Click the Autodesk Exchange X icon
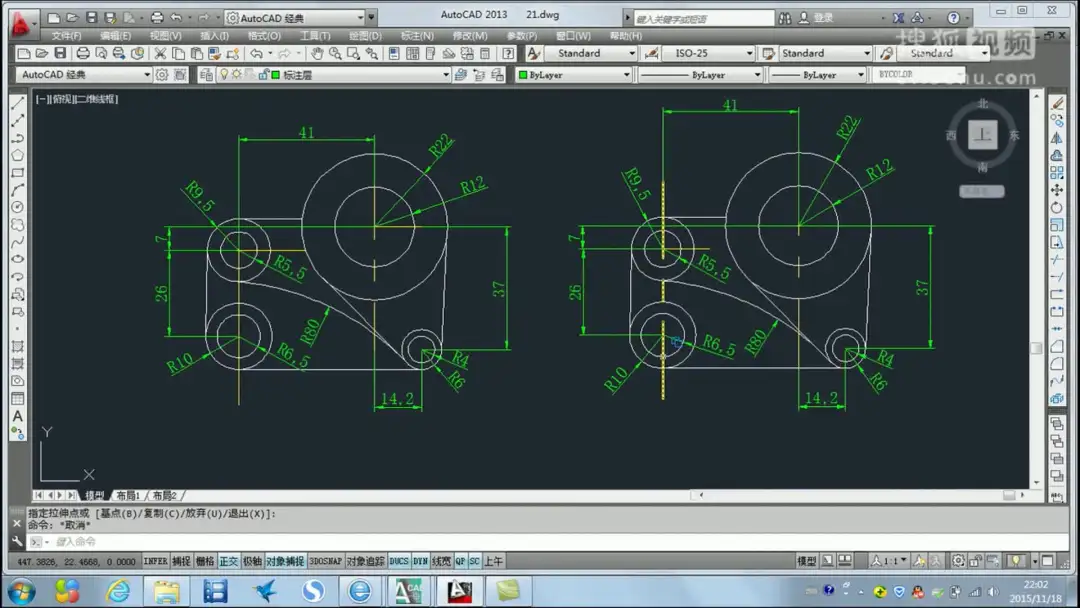This screenshot has width=1080, height=608. pos(898,18)
